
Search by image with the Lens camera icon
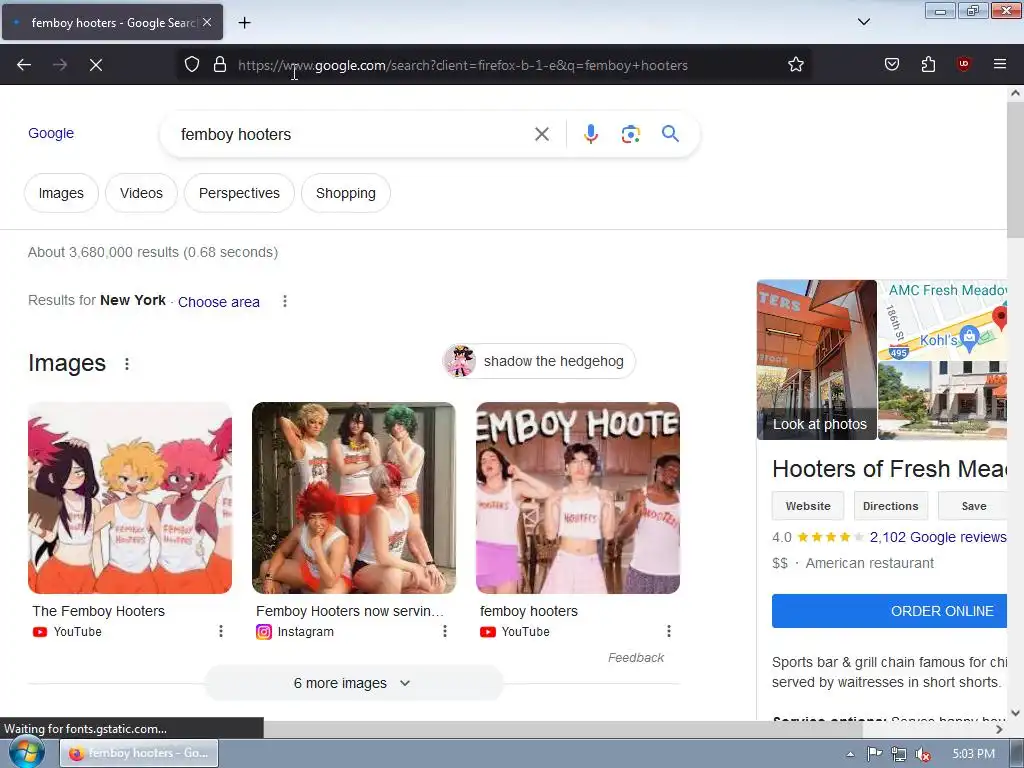pos(630,134)
